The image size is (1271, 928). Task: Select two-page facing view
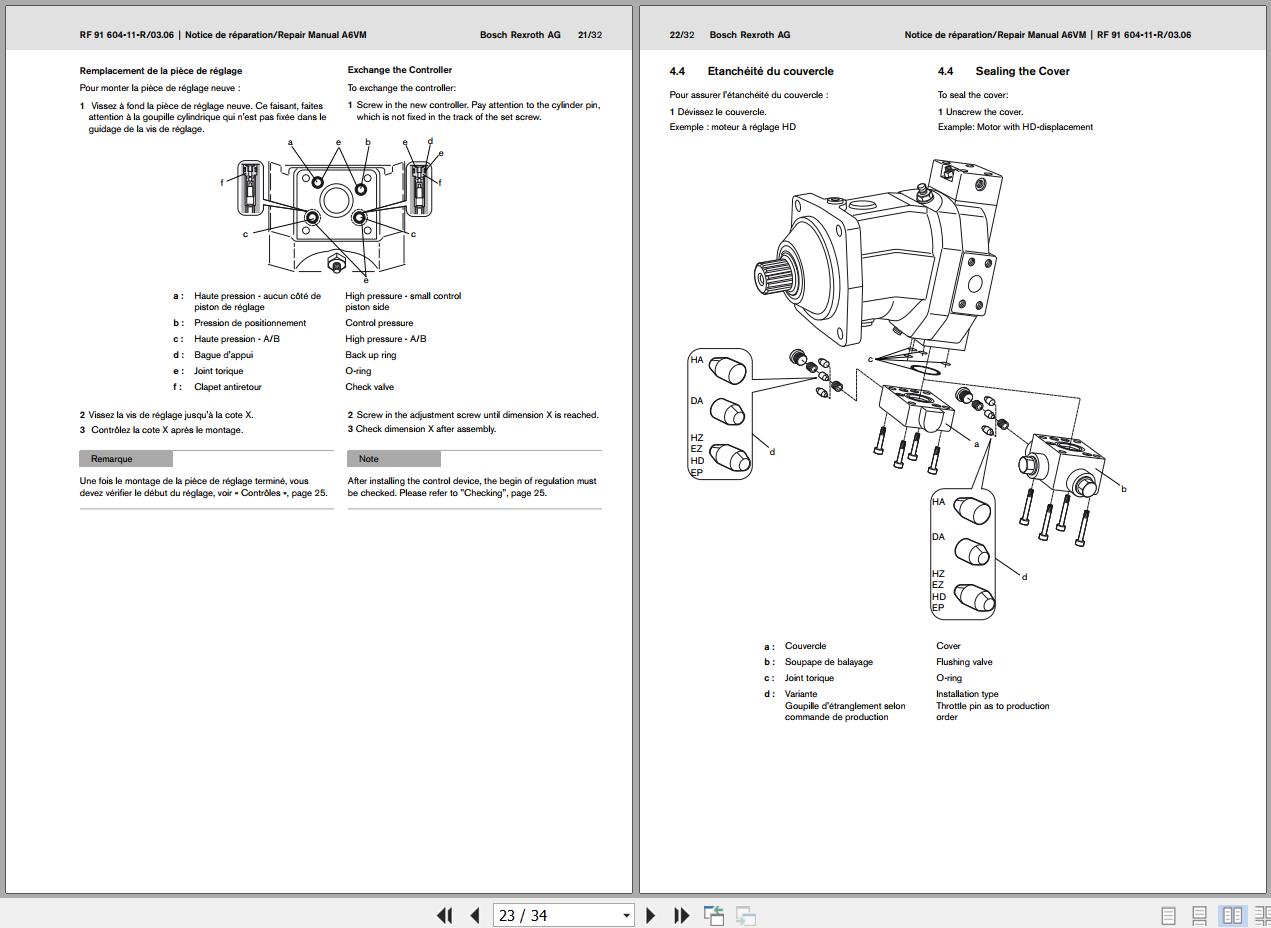tap(1232, 915)
